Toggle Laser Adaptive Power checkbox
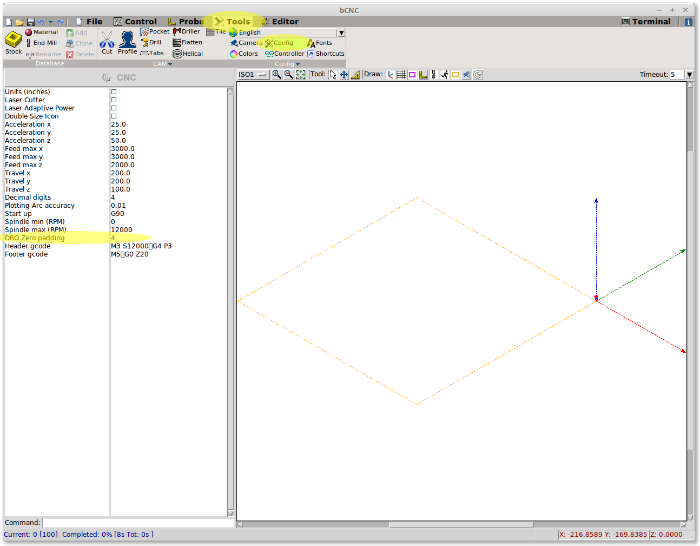The height and width of the screenshot is (546, 700). coord(114,108)
